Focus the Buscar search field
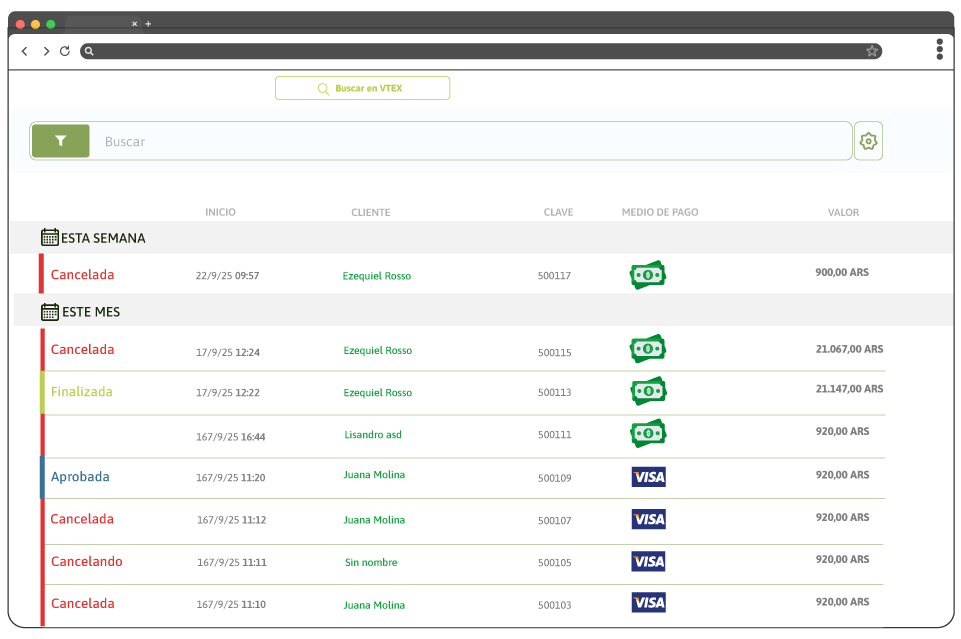This screenshot has width=961, height=639. tap(470, 142)
